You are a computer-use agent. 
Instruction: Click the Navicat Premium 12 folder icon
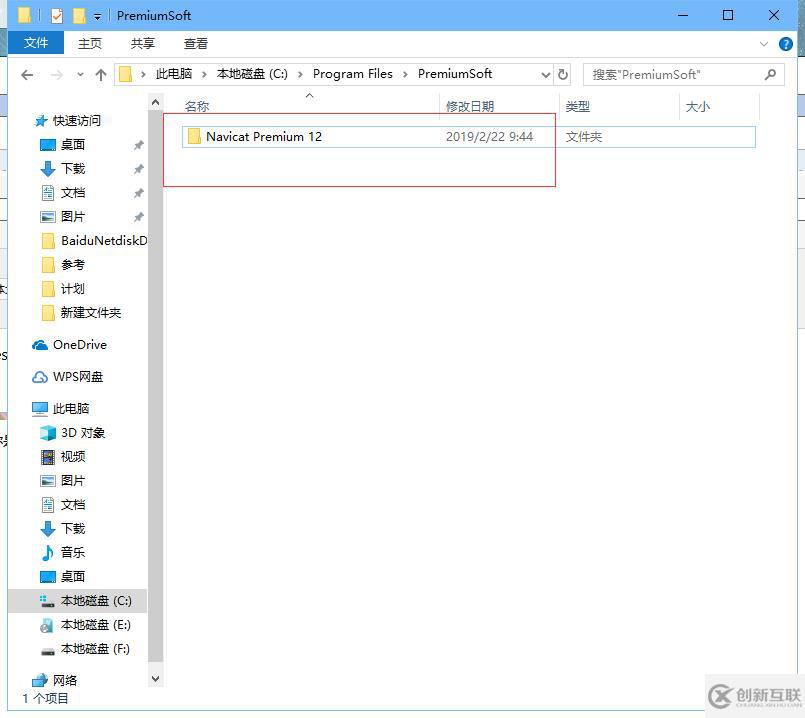pos(194,137)
